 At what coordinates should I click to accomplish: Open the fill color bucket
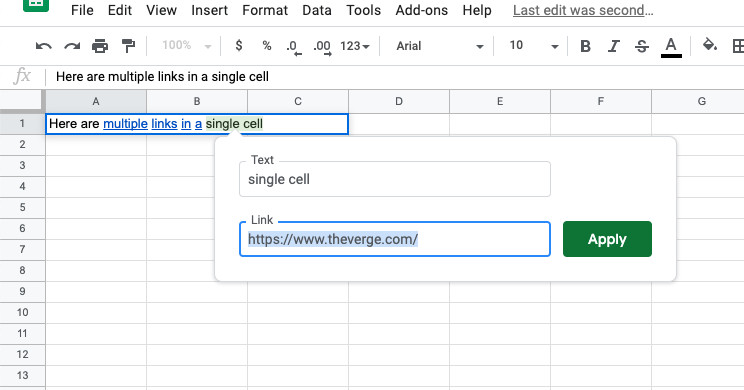710,45
